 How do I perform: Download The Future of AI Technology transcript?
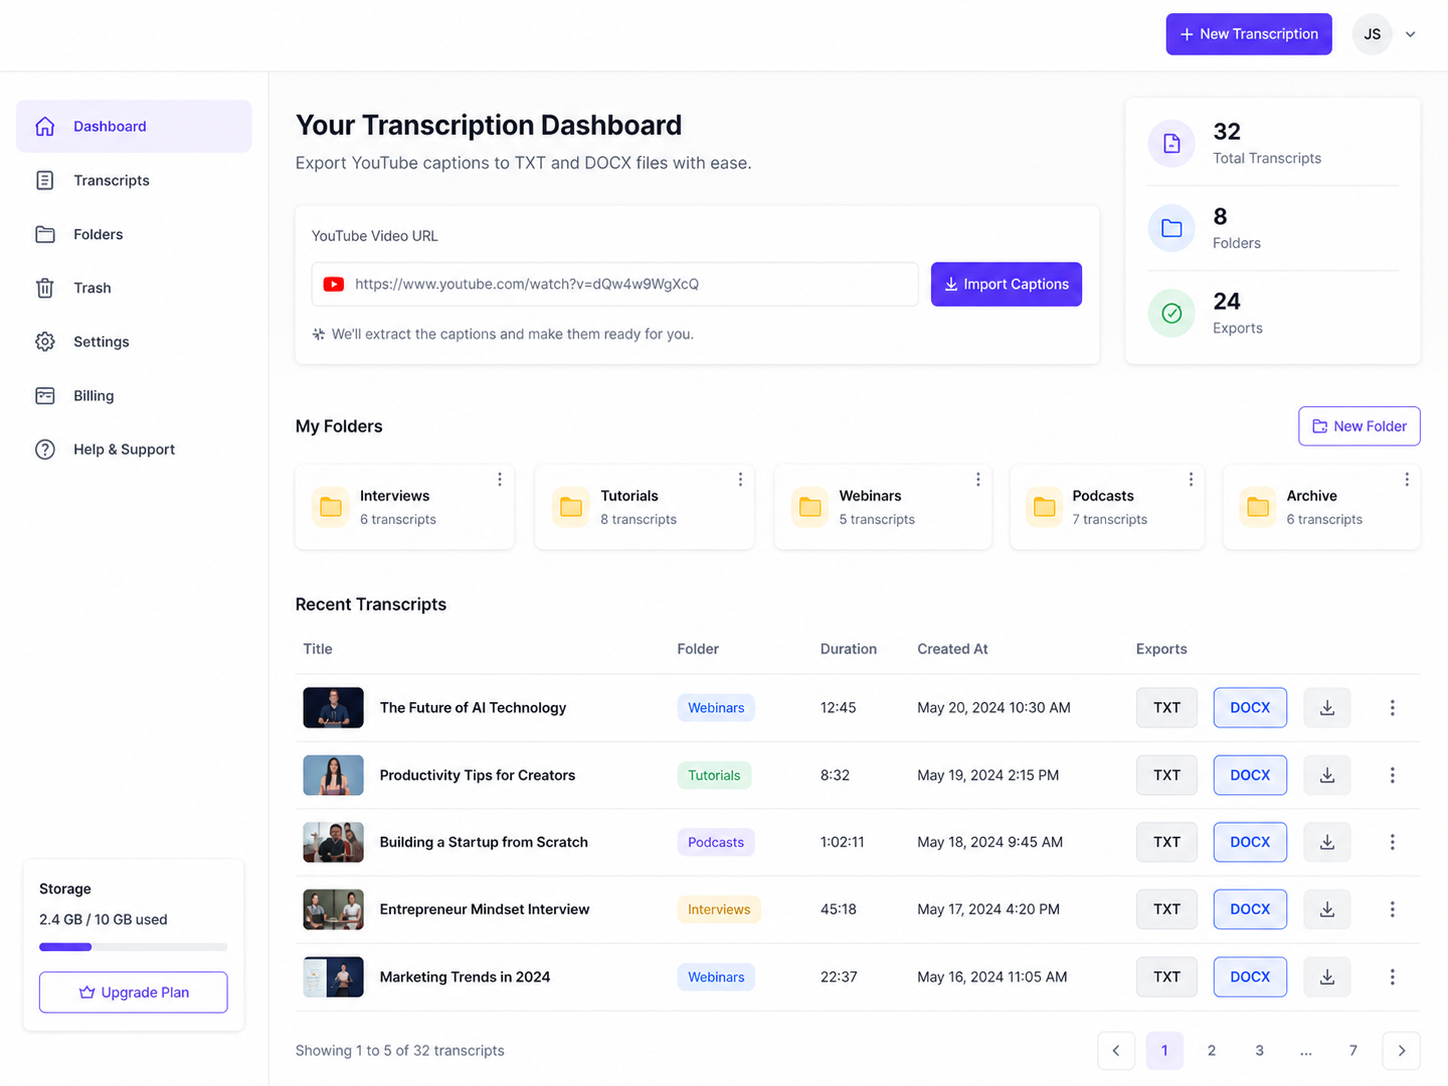pyautogui.click(x=1327, y=708)
